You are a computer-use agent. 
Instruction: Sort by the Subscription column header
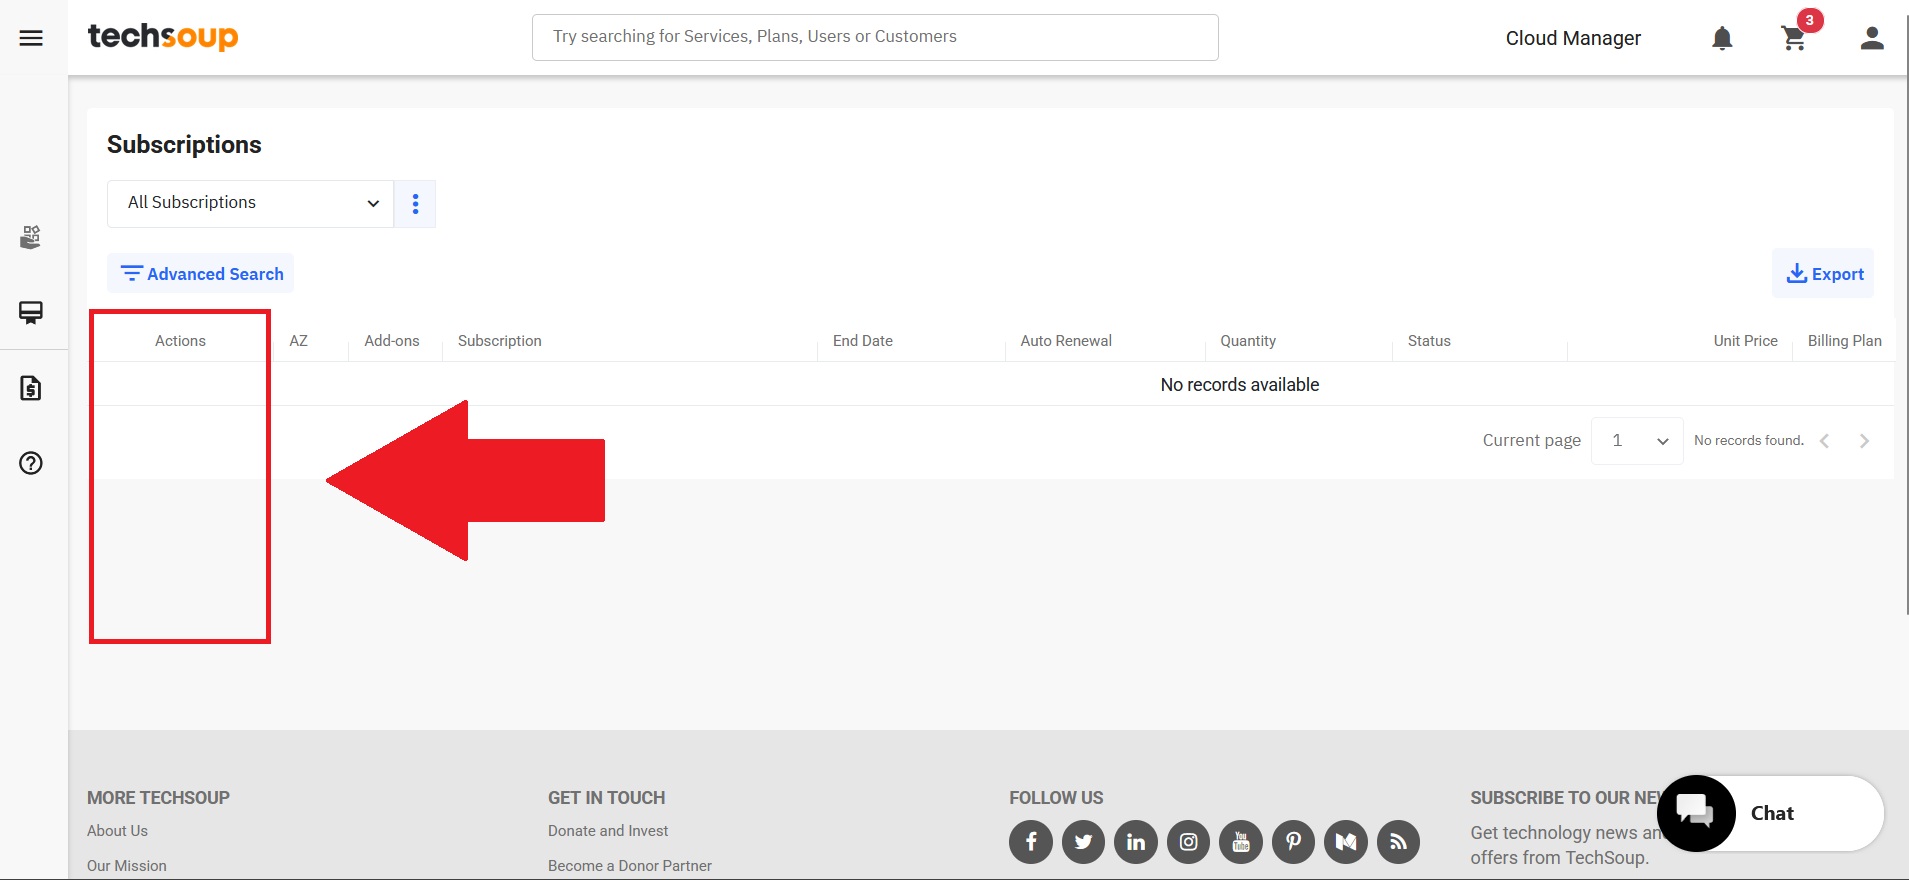click(x=500, y=341)
